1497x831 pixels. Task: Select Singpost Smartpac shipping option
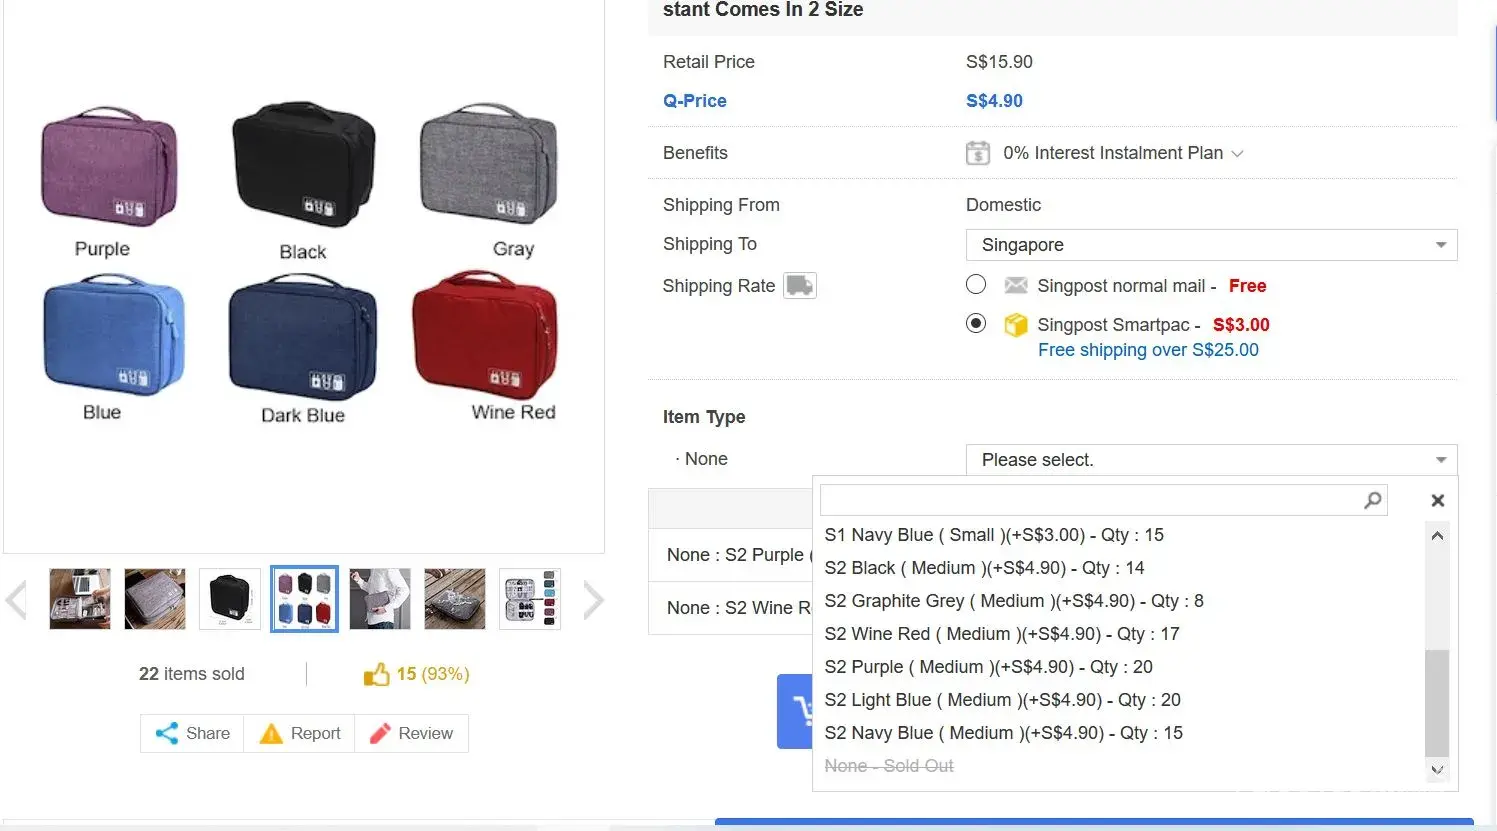click(x=976, y=323)
